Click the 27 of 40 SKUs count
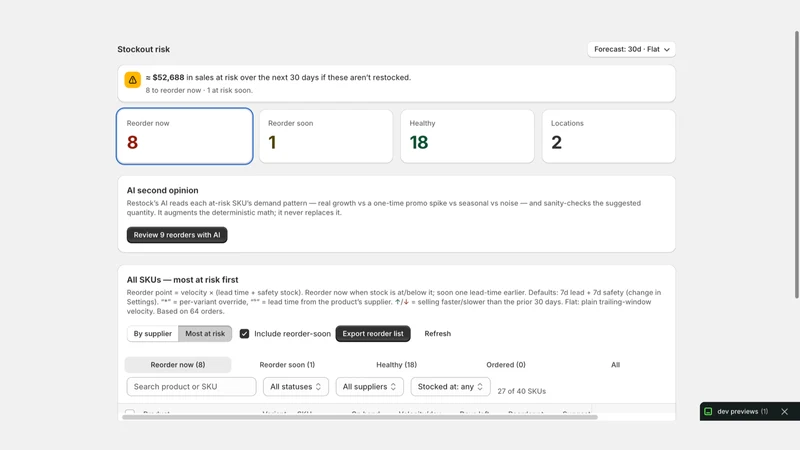Screen dimensions: 800x450 tap(521, 391)
